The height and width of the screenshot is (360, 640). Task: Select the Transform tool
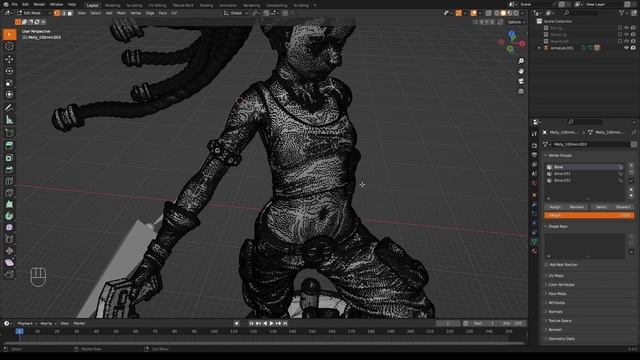pos(9,95)
